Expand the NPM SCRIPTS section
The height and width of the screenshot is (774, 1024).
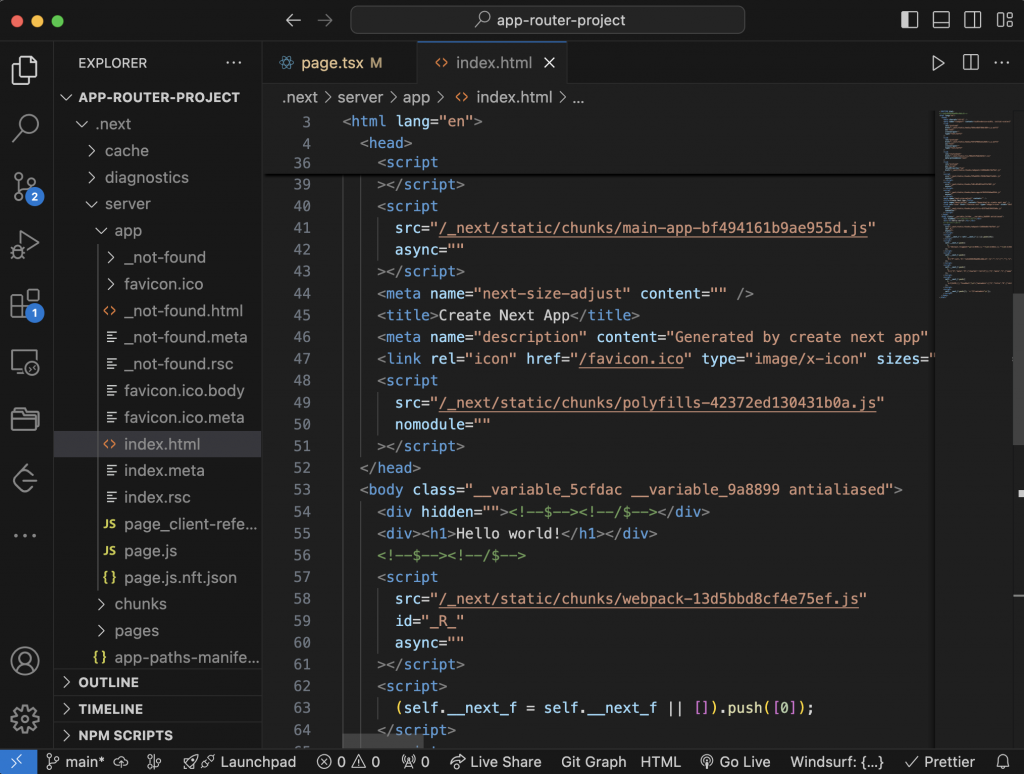point(157,735)
